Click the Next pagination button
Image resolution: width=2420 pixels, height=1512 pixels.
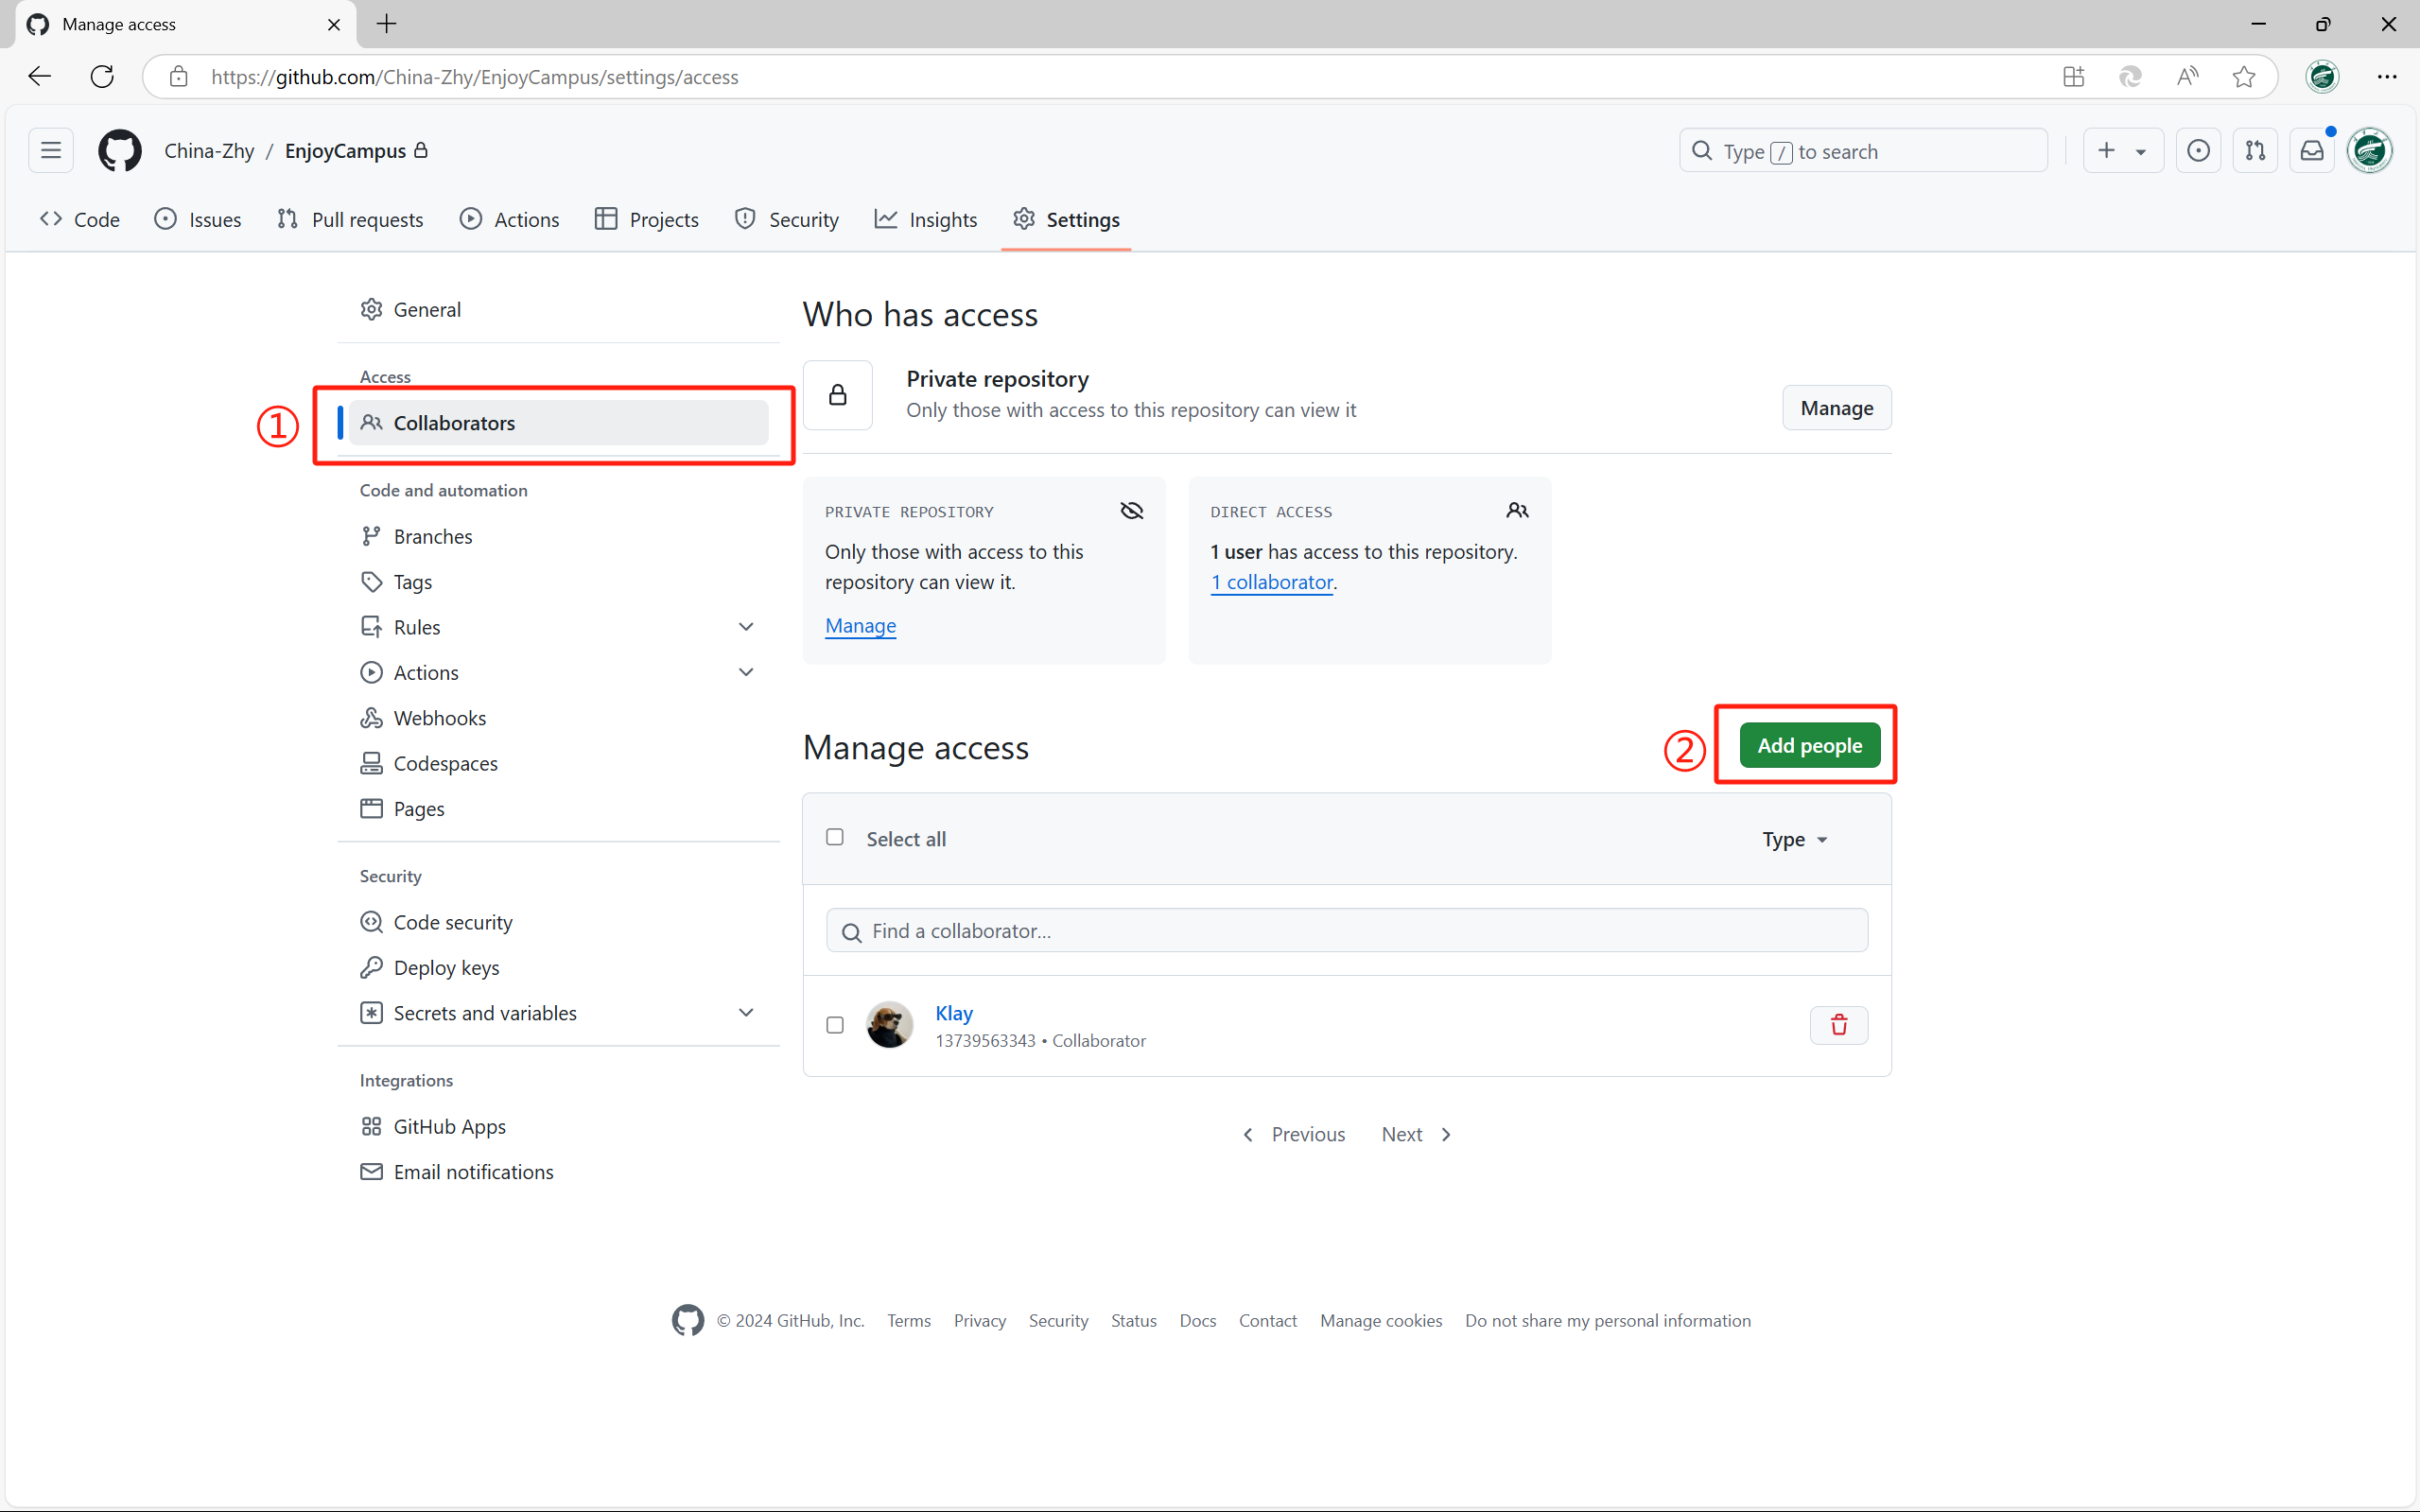(x=1416, y=1134)
